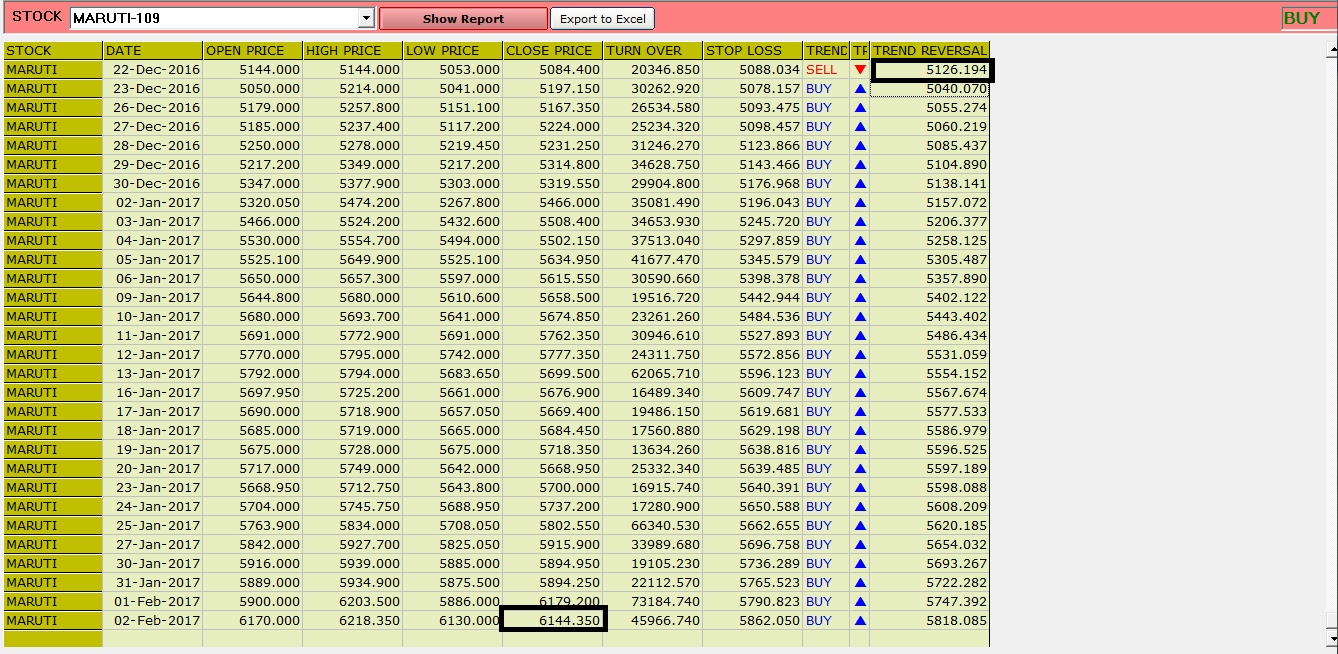Click date cell 25-Jan-2017

(x=153, y=526)
